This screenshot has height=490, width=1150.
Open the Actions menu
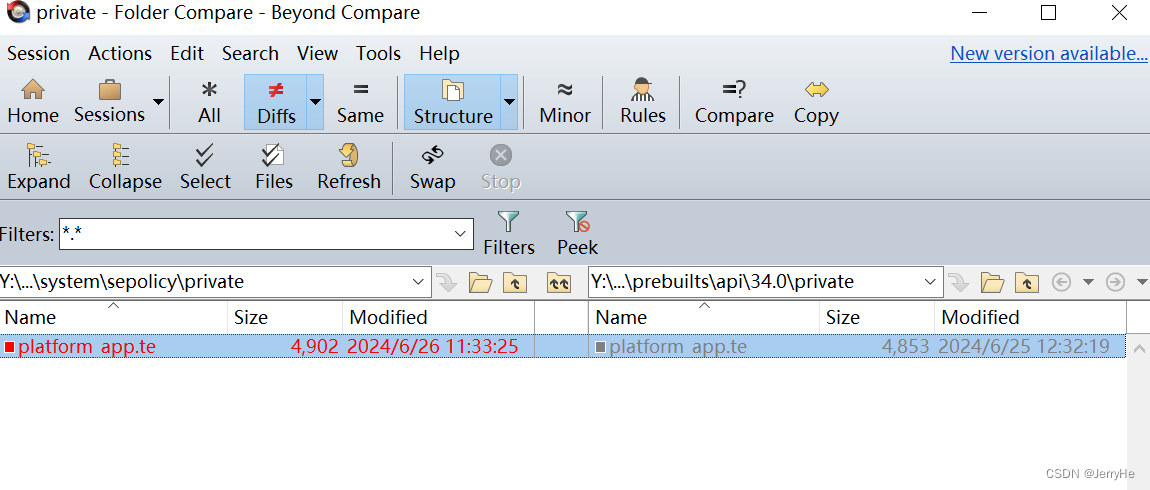tap(120, 54)
